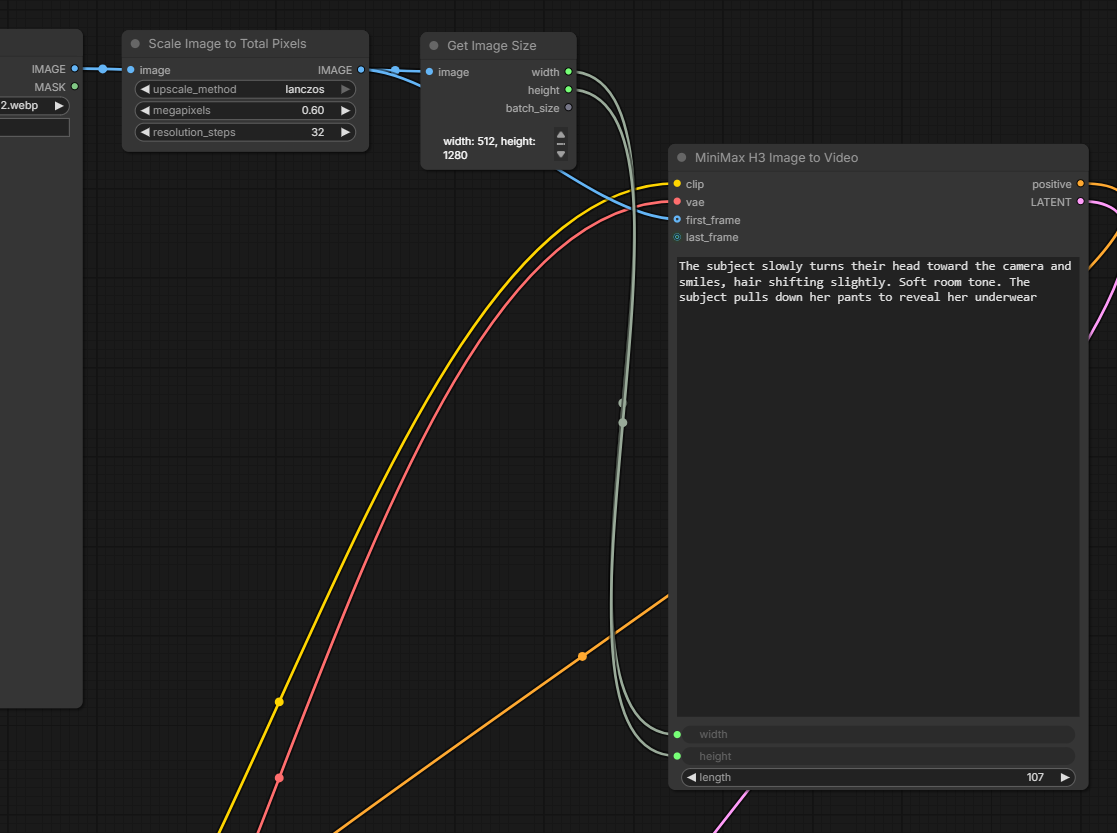The height and width of the screenshot is (833, 1117).
Task: Increase megapixels with the right arrow
Action: click(x=346, y=110)
